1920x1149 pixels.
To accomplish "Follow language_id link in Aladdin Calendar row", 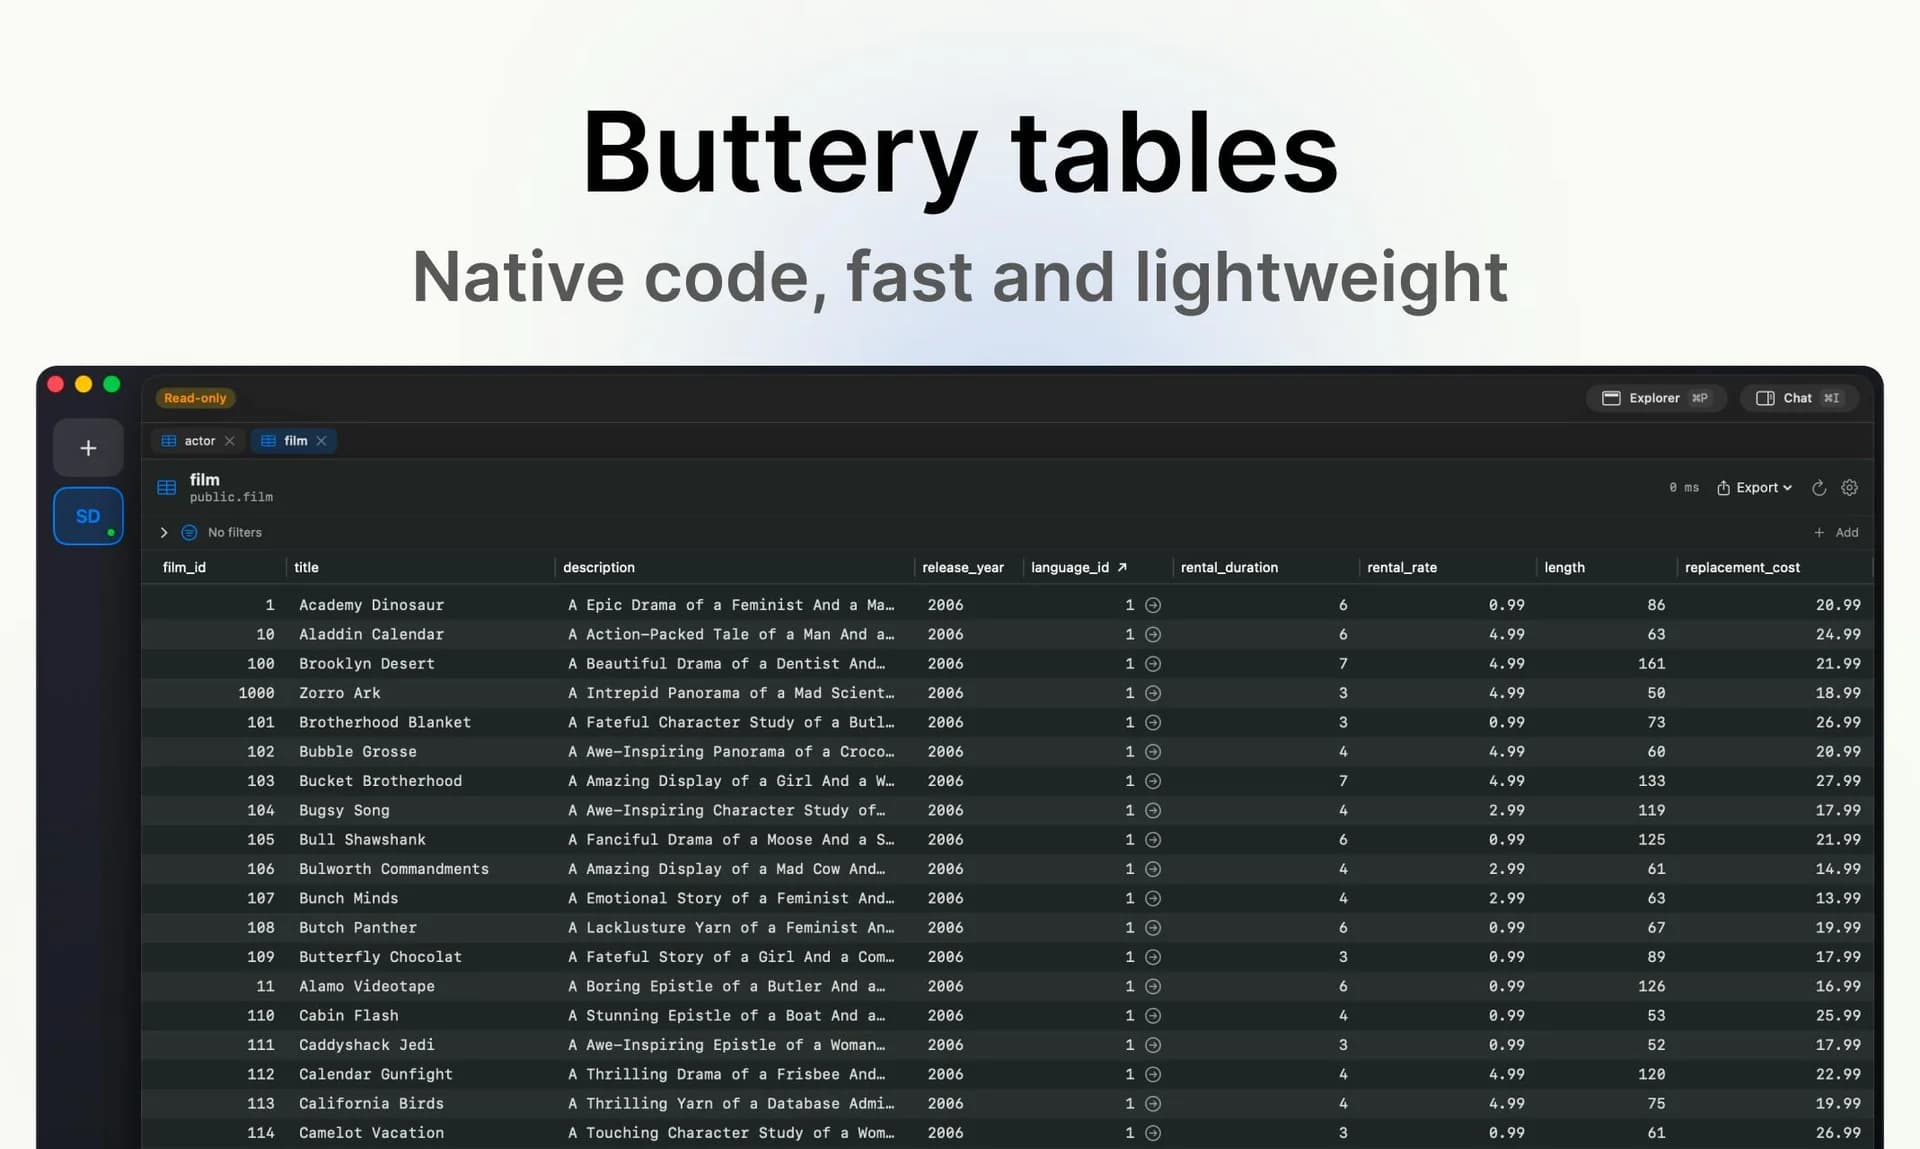I will [1153, 634].
